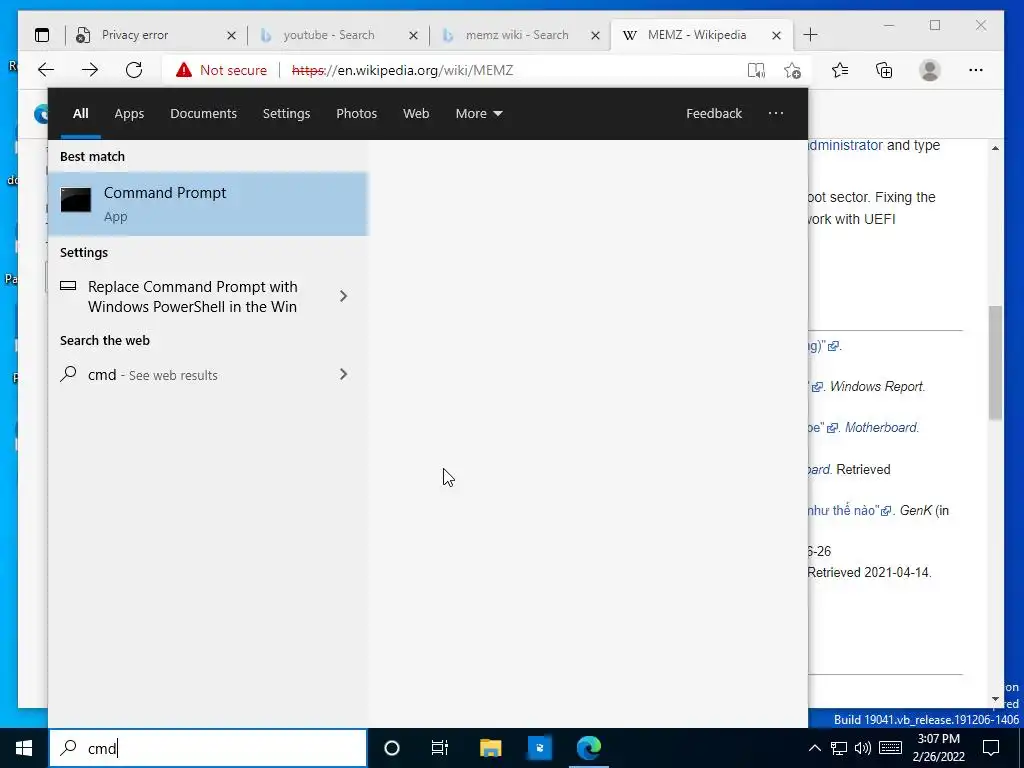Viewport: 1024px width, 768px height.
Task: Click the scrollbar down arrow
Action: coord(995,699)
